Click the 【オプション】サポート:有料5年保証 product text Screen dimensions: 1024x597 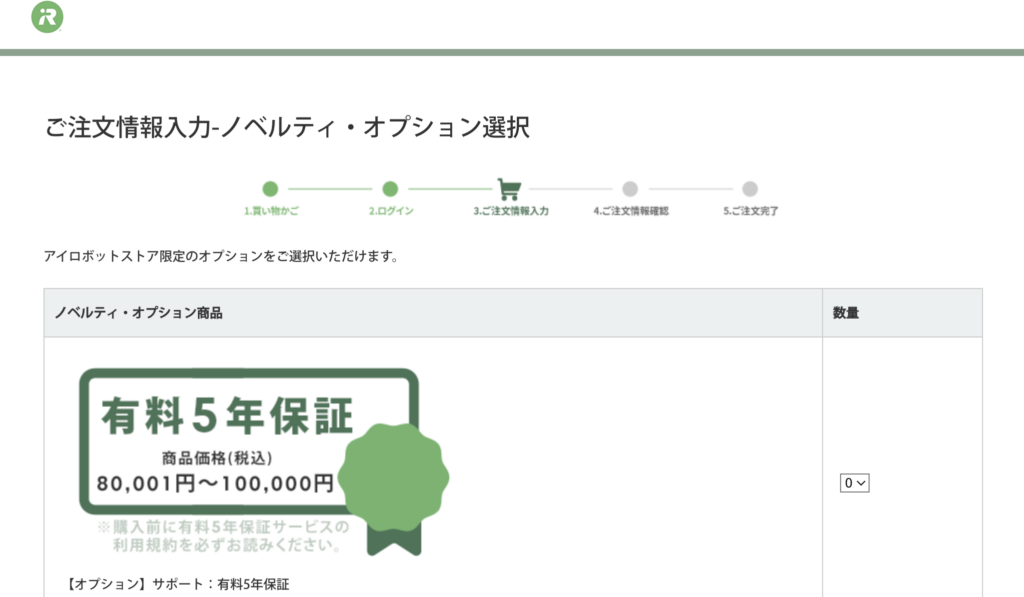(x=177, y=584)
